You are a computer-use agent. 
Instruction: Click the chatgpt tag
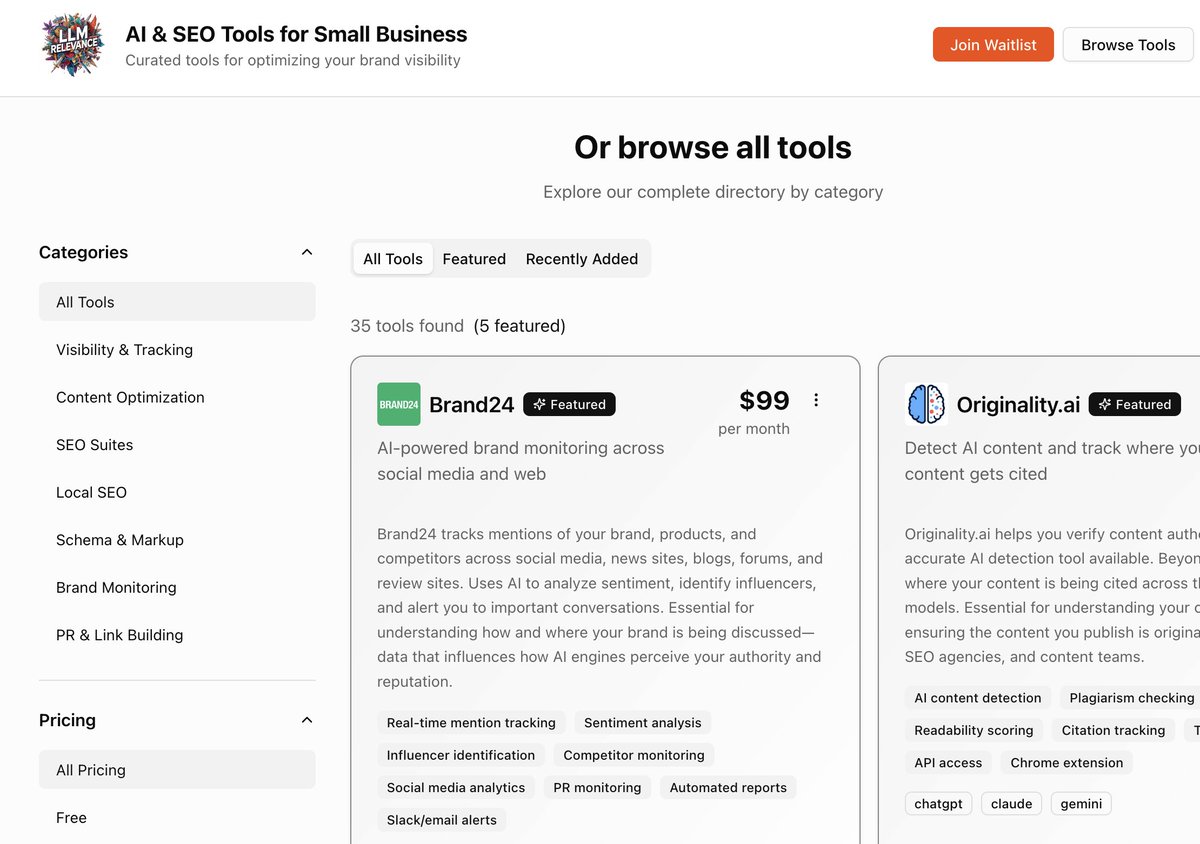pos(938,804)
